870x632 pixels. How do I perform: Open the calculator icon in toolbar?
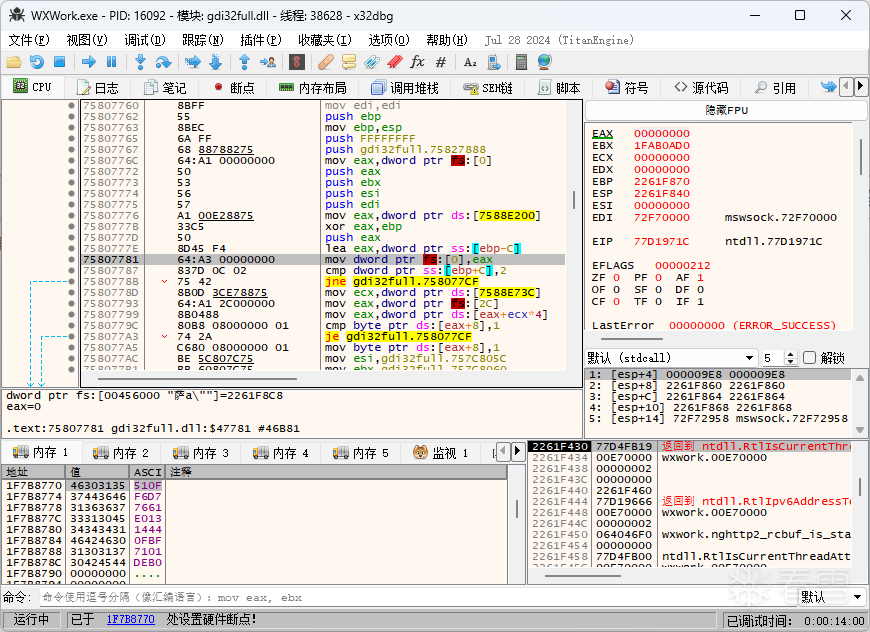[x=521, y=62]
